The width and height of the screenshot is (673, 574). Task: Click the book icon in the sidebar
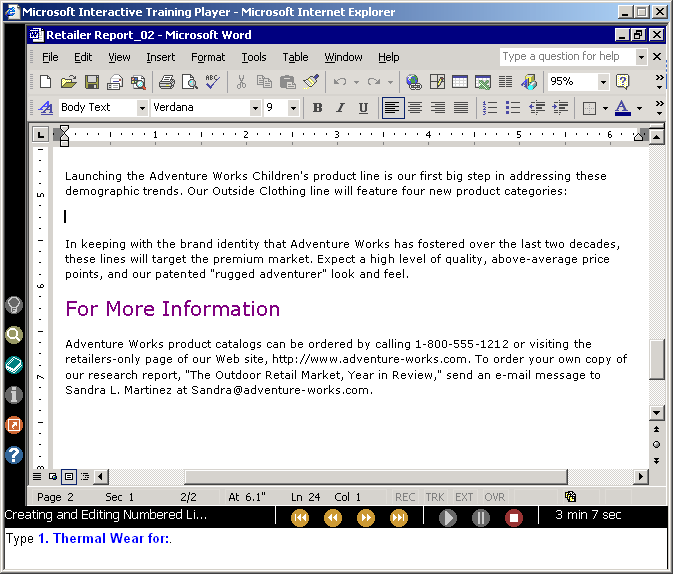tap(14, 365)
